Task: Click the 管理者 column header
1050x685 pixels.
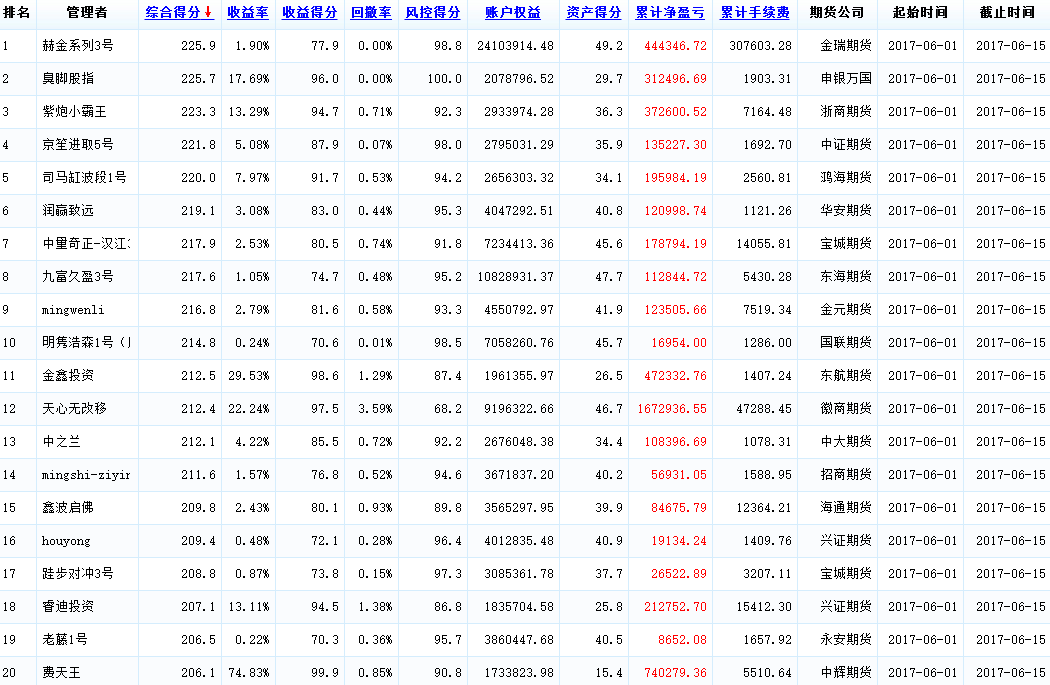Action: point(87,13)
